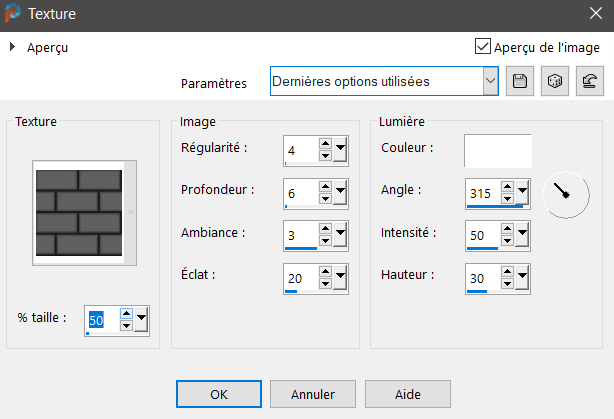Click the reset to default icon
The image size is (614, 419).
589,82
